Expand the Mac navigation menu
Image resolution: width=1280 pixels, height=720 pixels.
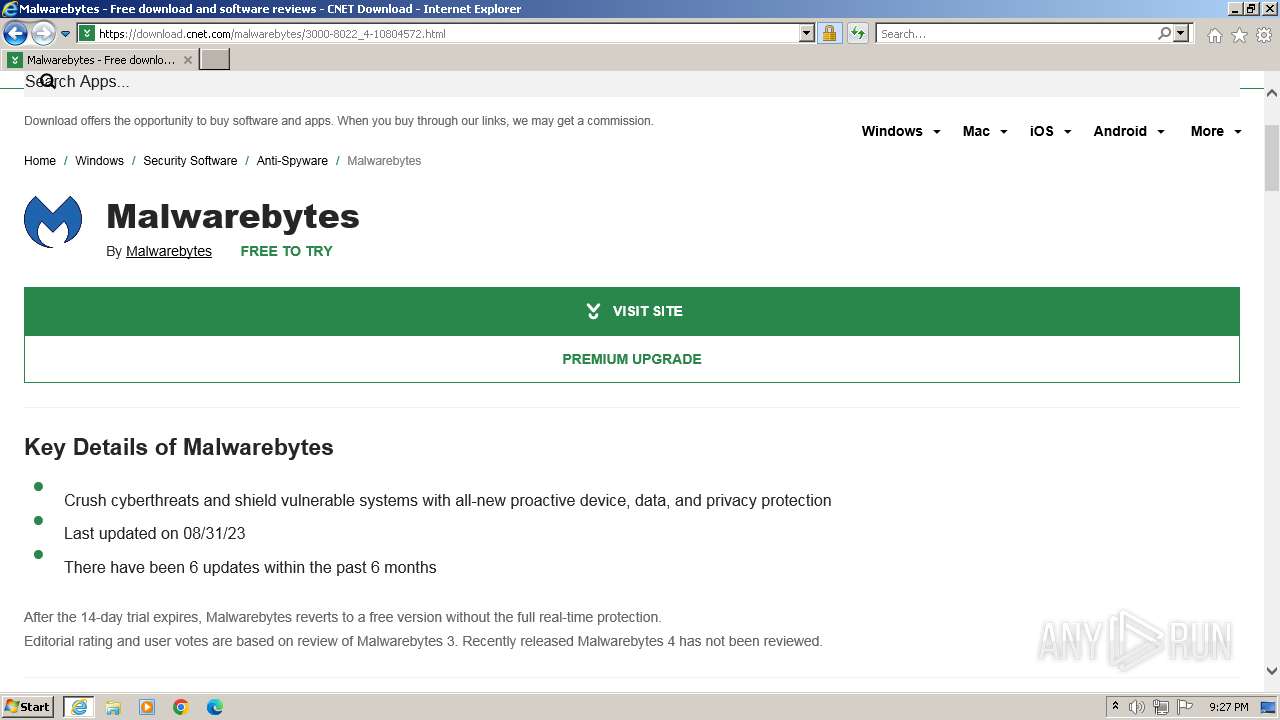[985, 131]
